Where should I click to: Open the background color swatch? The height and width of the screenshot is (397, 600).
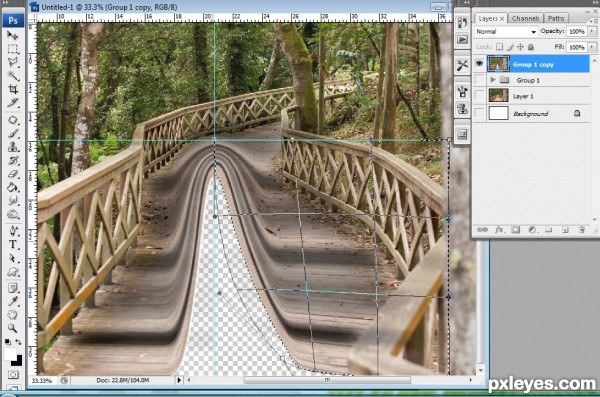18,362
